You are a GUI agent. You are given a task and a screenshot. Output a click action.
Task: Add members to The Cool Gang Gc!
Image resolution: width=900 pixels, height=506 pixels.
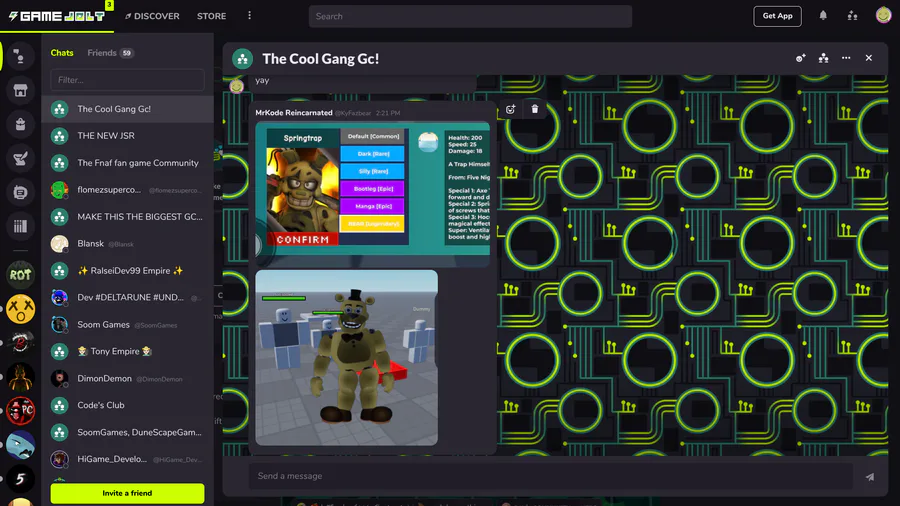[801, 58]
